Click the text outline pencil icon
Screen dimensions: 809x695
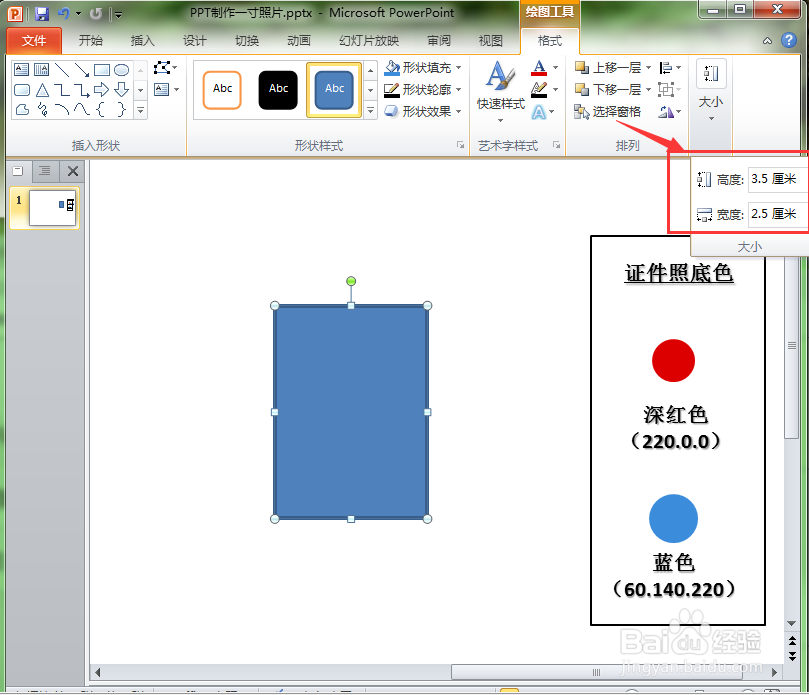click(x=539, y=90)
